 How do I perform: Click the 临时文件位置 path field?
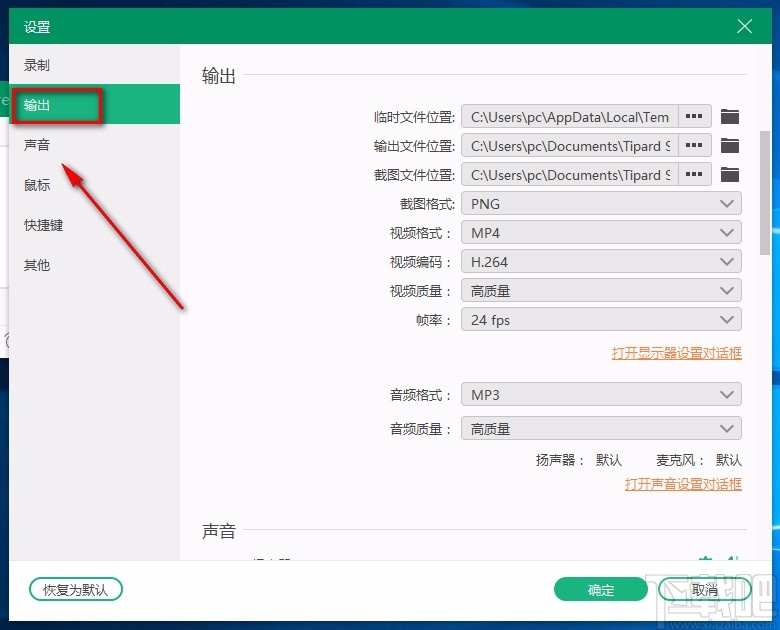coord(570,116)
